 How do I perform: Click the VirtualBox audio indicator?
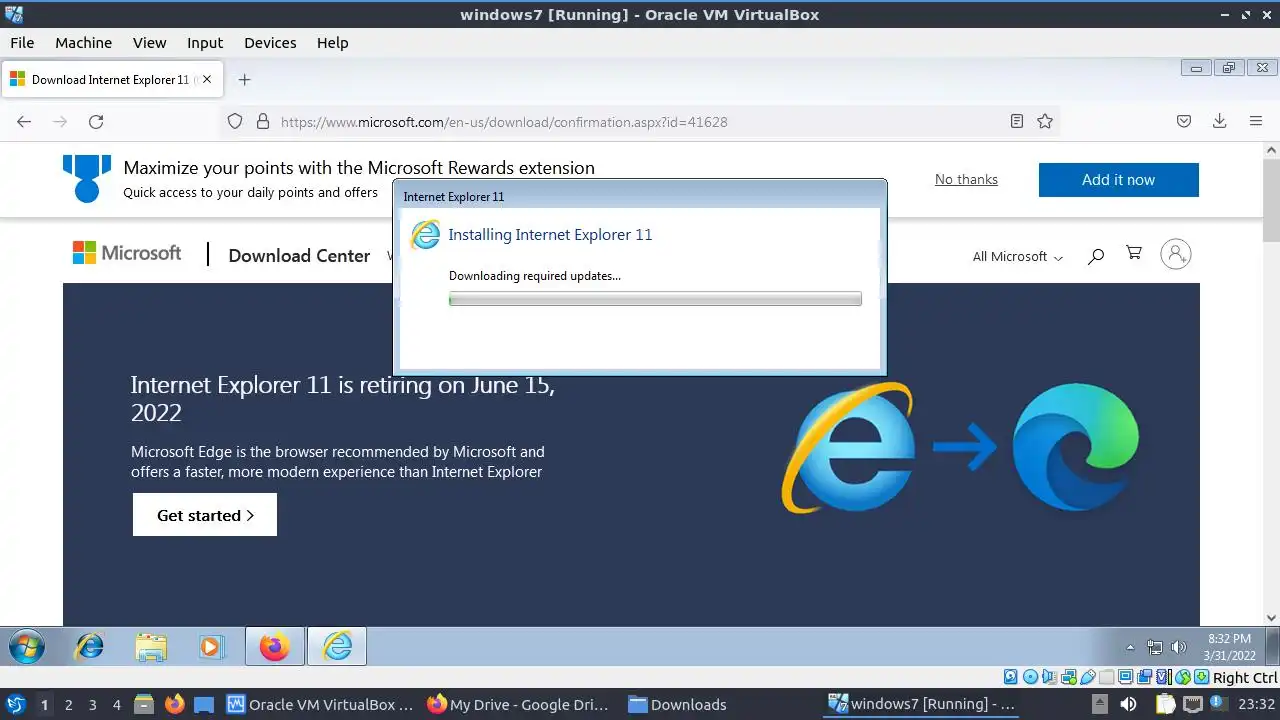point(1050,678)
